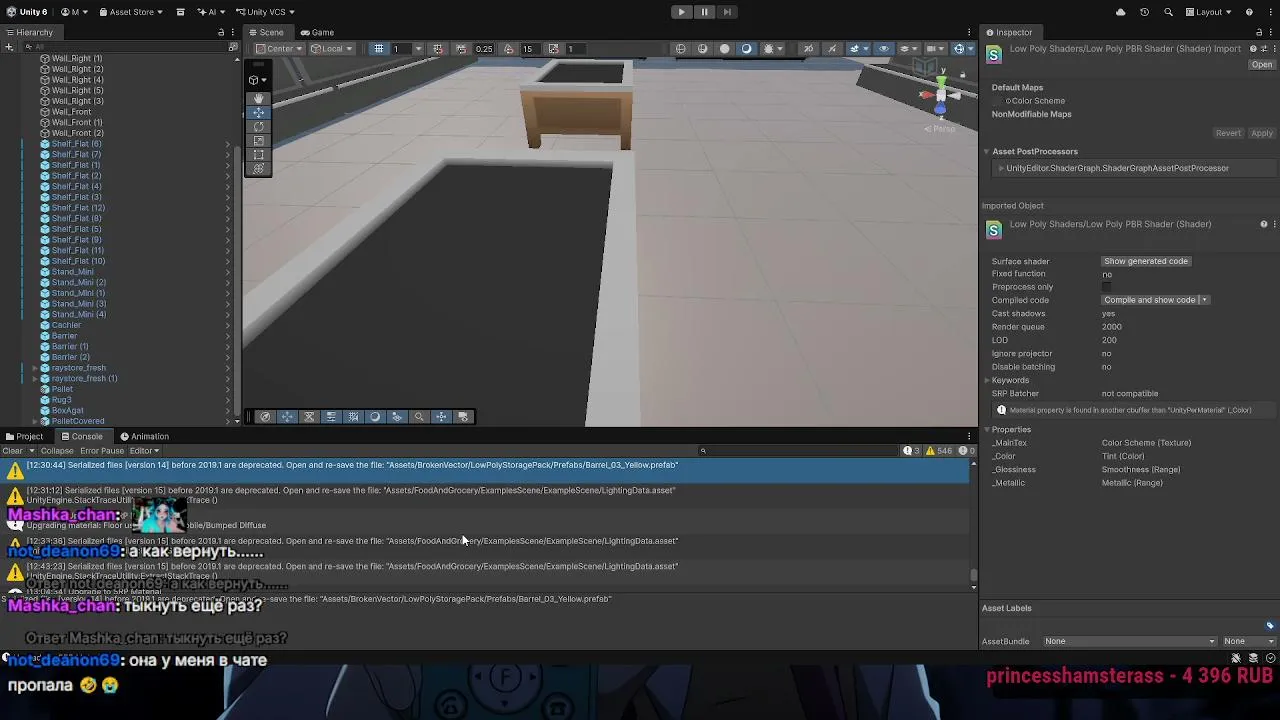Toggle scene lighting icon
Image resolution: width=1280 pixels, height=720 pixels.
[x=746, y=49]
